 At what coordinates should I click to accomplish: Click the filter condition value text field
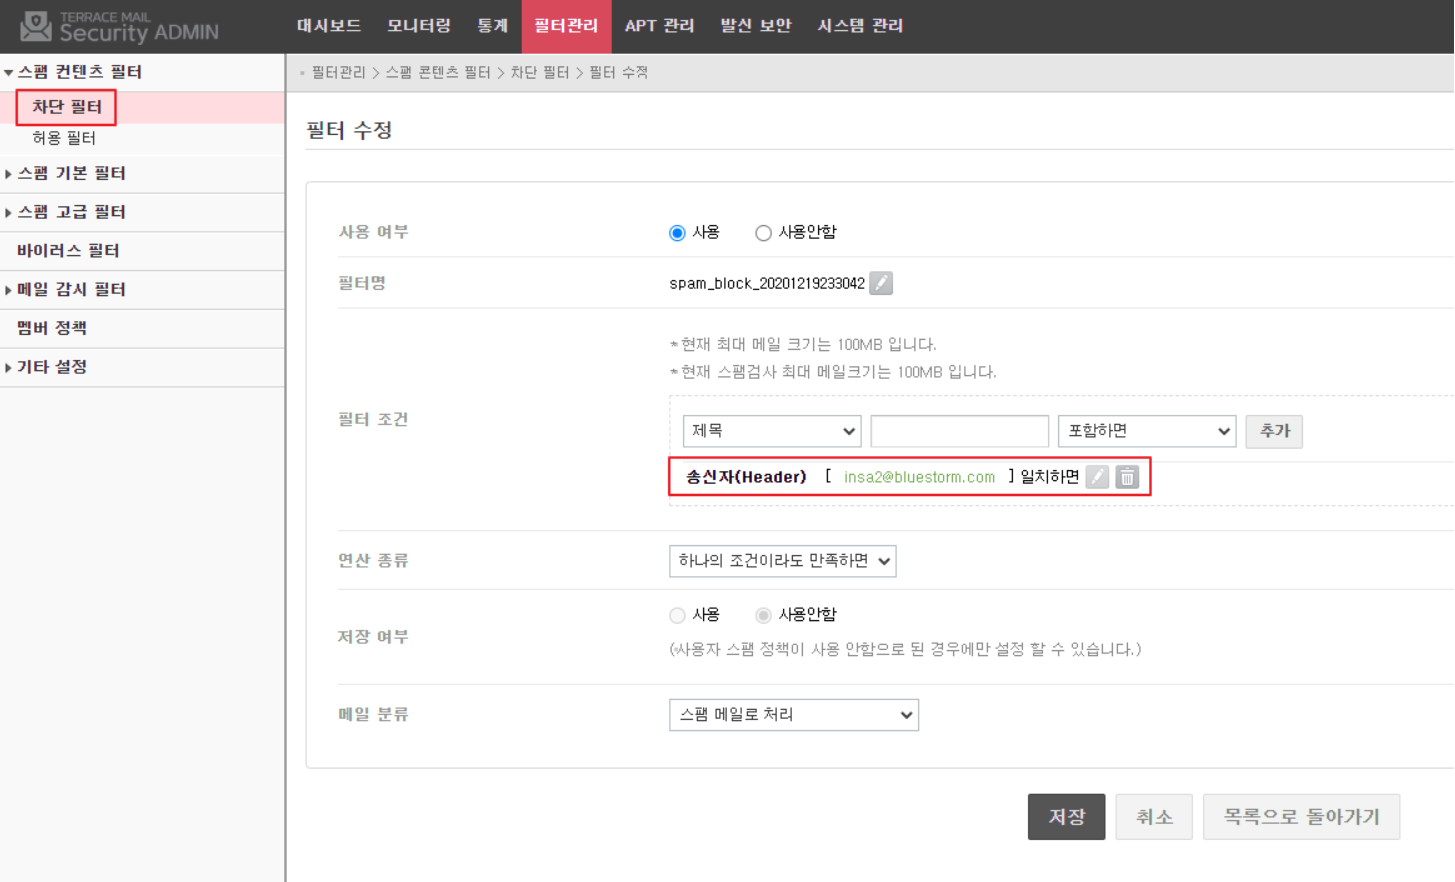(x=959, y=431)
